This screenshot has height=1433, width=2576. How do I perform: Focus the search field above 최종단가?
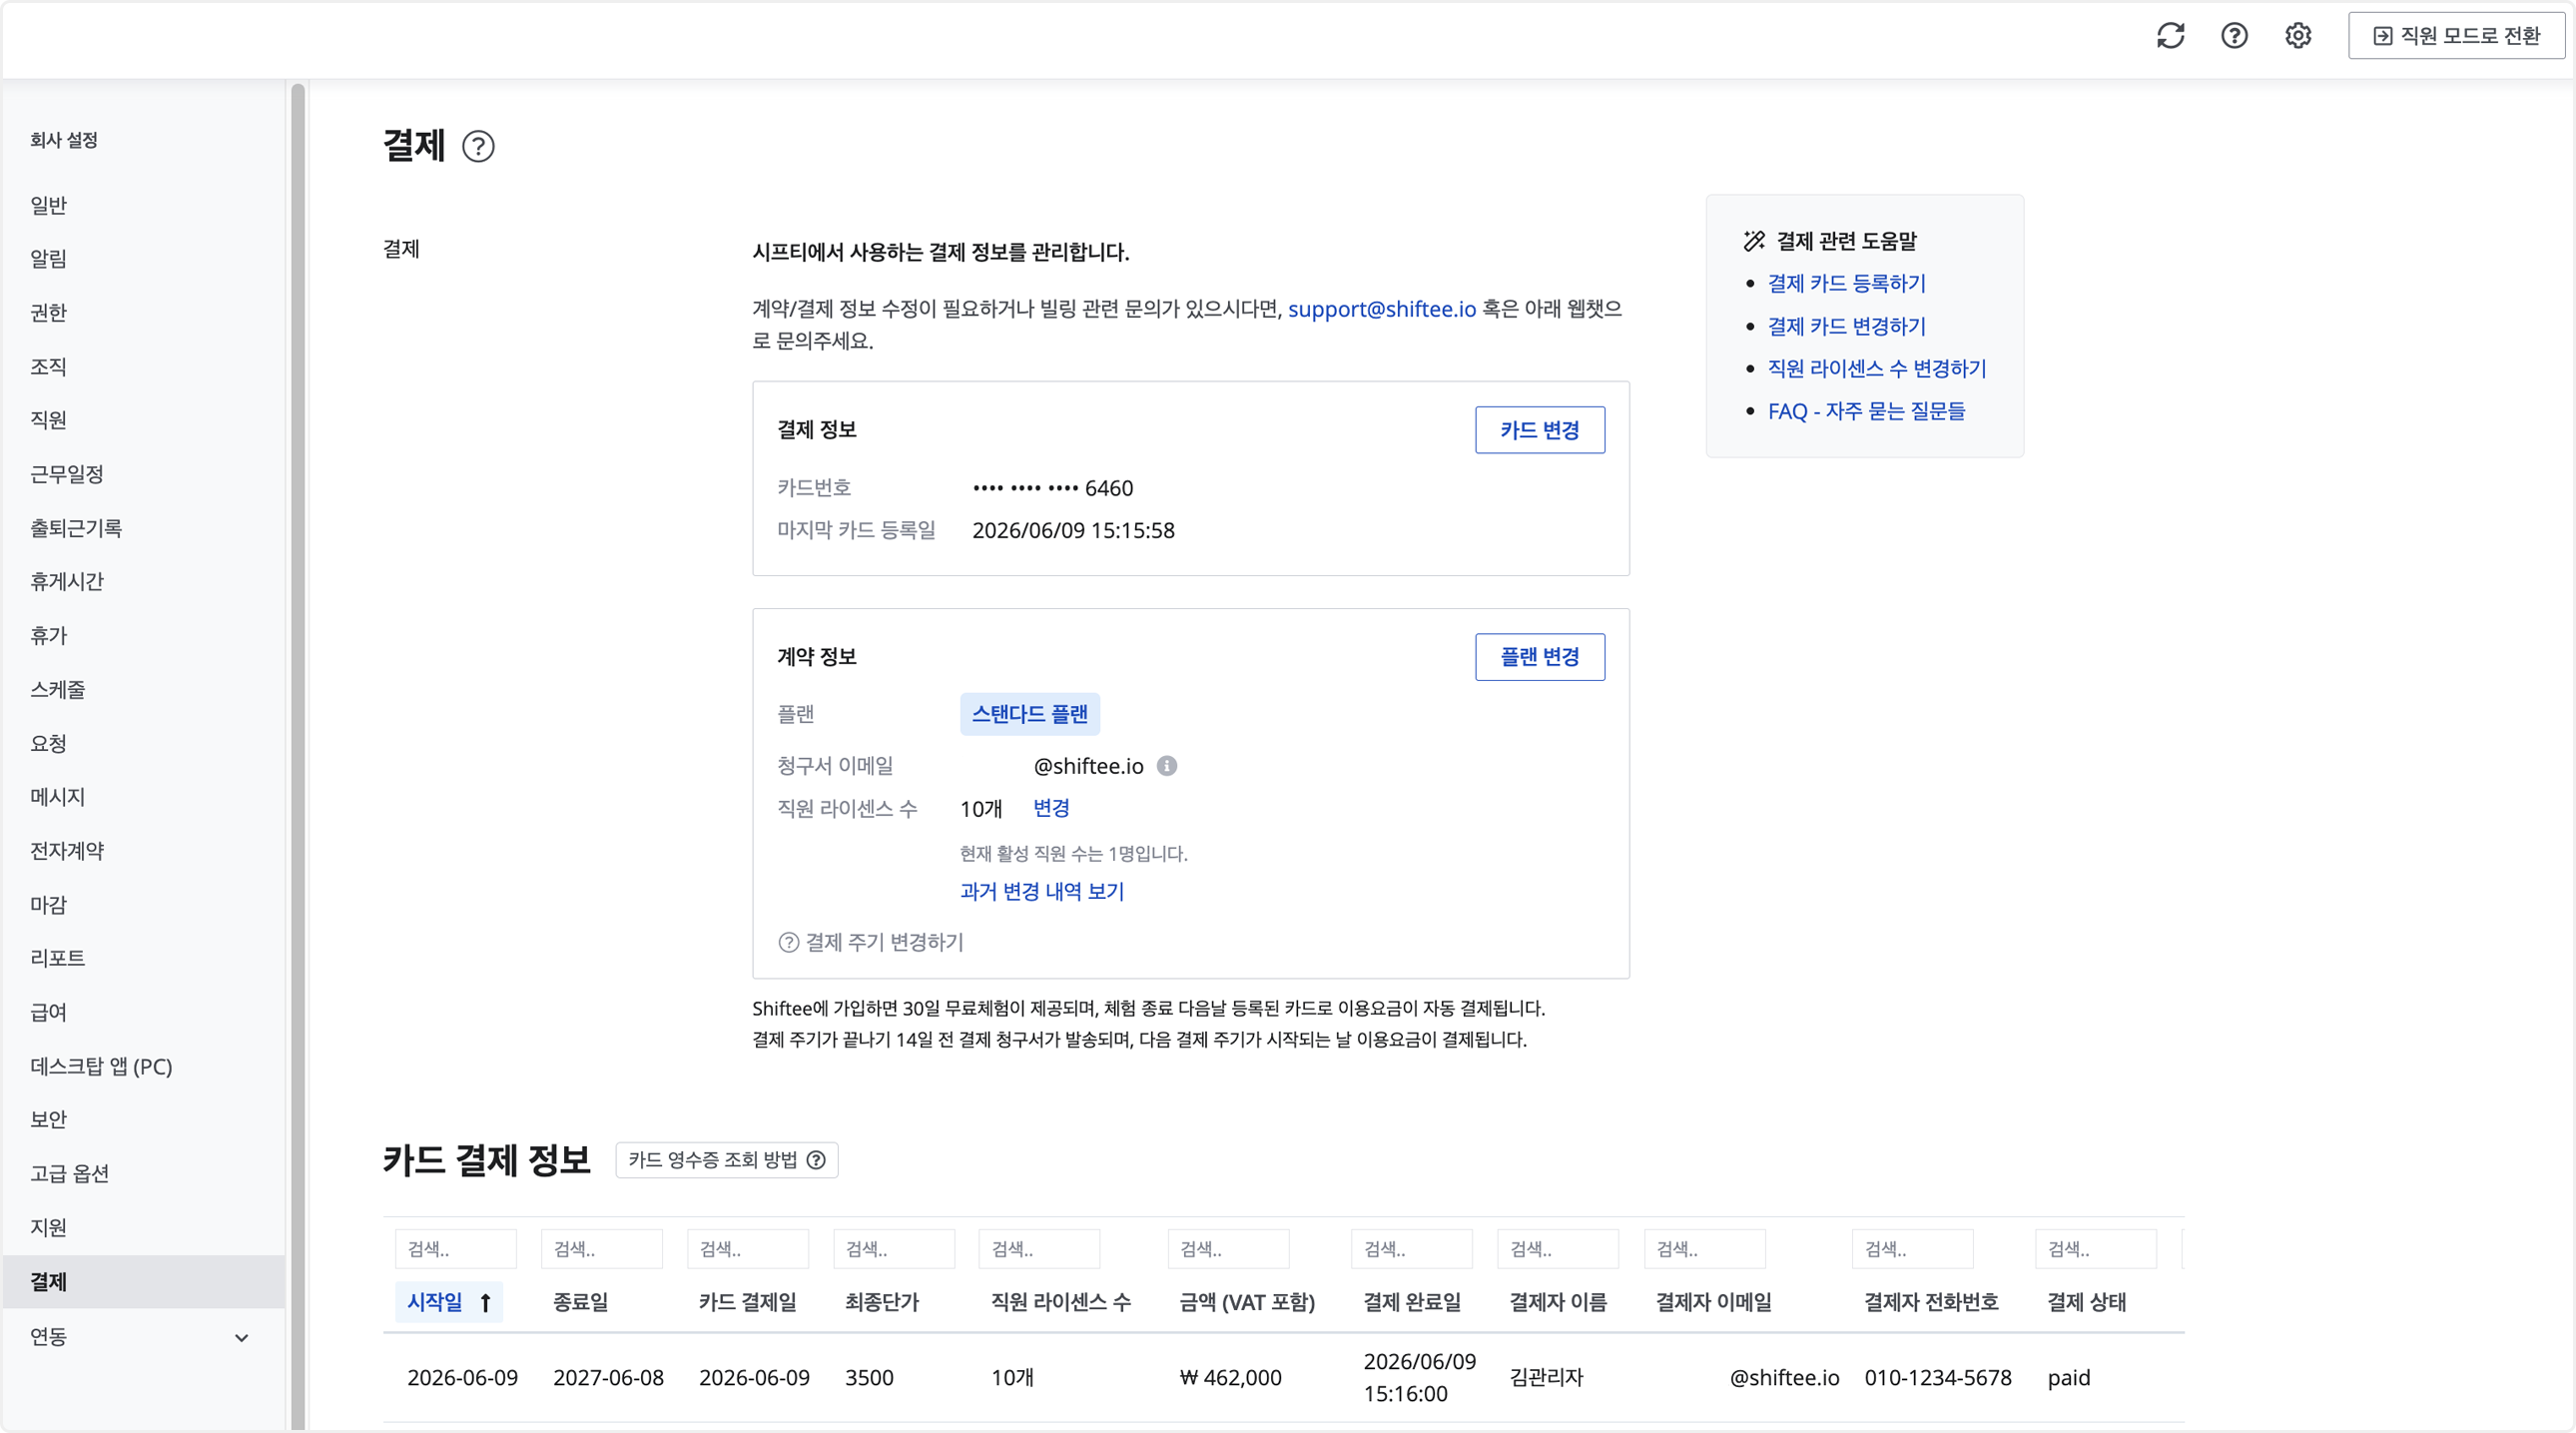pyautogui.click(x=894, y=1250)
